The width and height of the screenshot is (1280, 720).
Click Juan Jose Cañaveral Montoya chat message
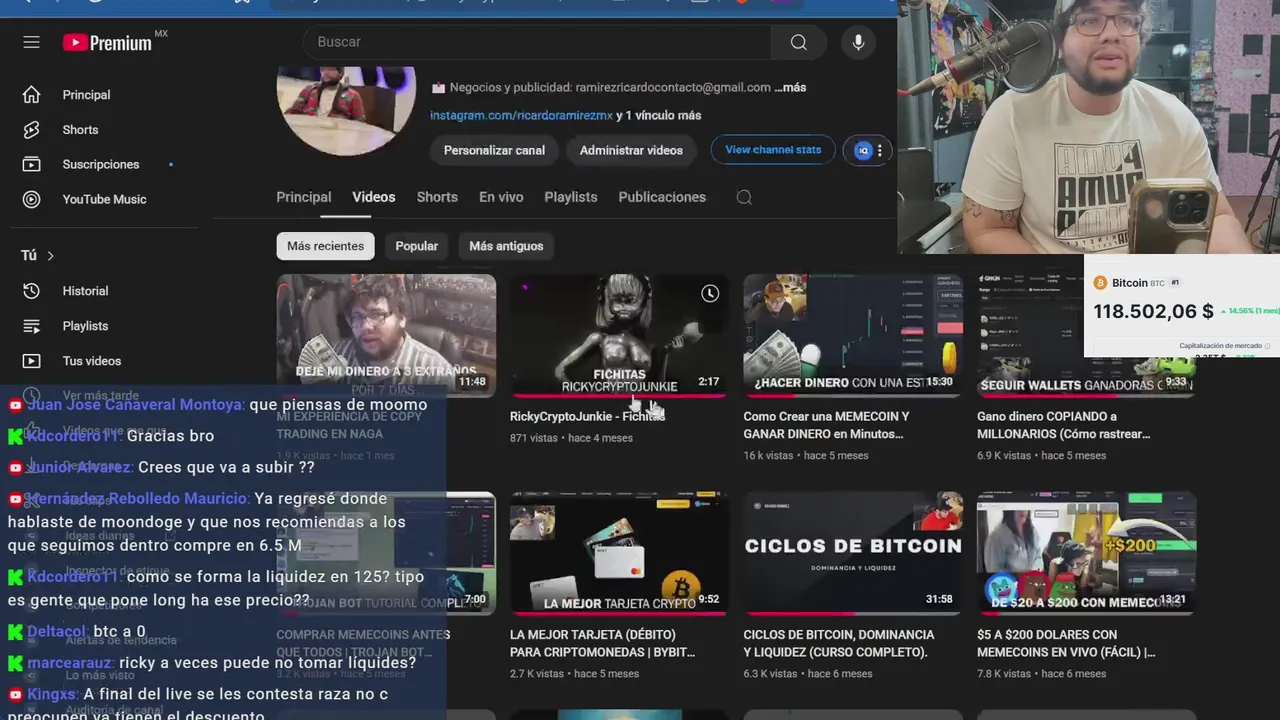click(x=218, y=405)
